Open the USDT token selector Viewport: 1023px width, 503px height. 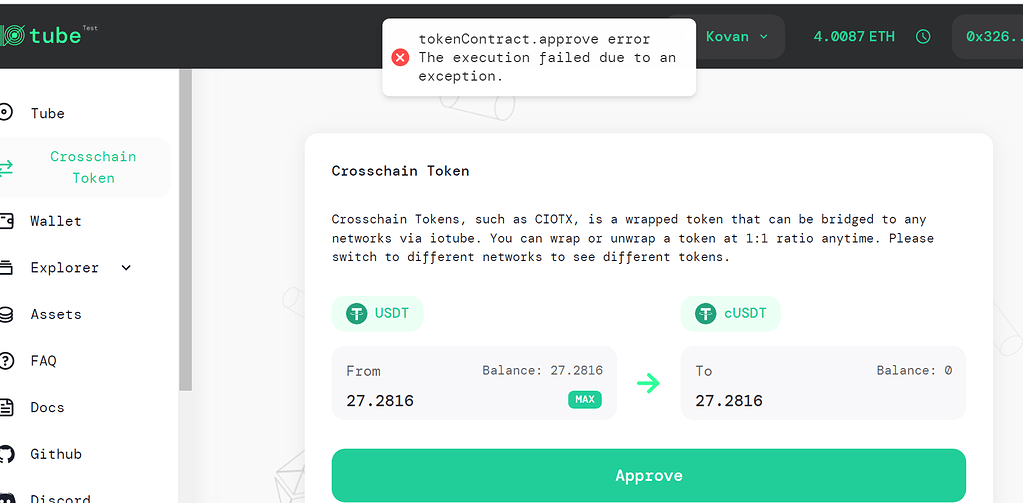pyautogui.click(x=378, y=314)
